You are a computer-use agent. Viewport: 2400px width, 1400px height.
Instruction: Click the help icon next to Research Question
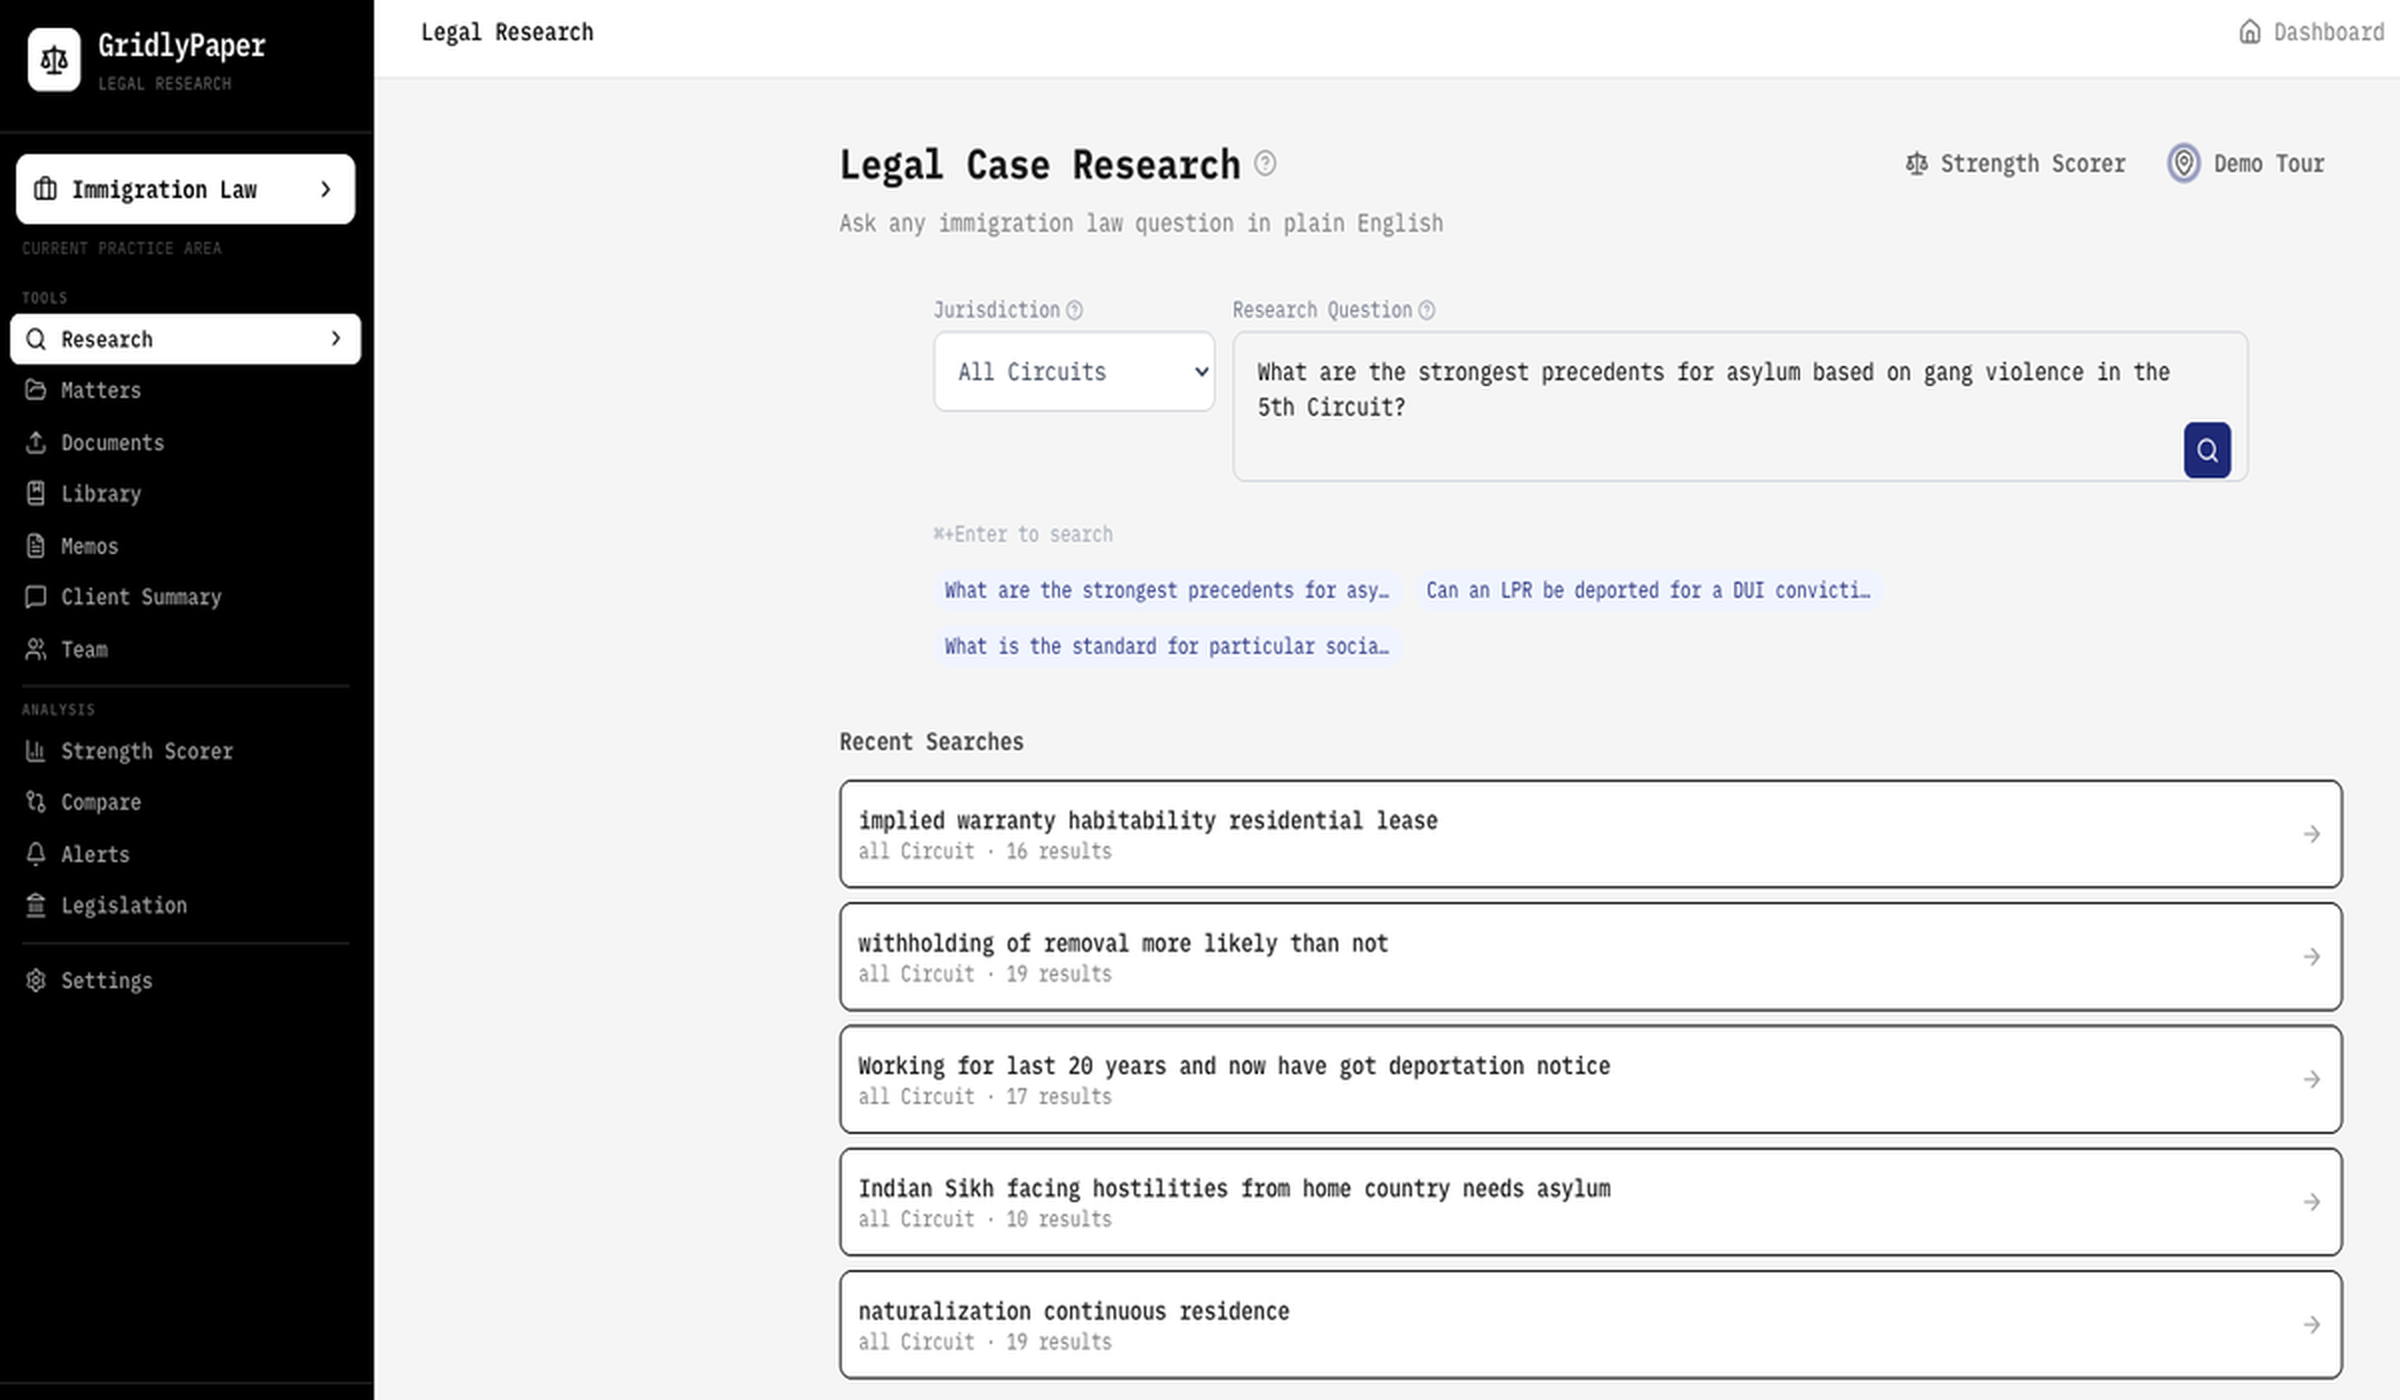point(1427,310)
